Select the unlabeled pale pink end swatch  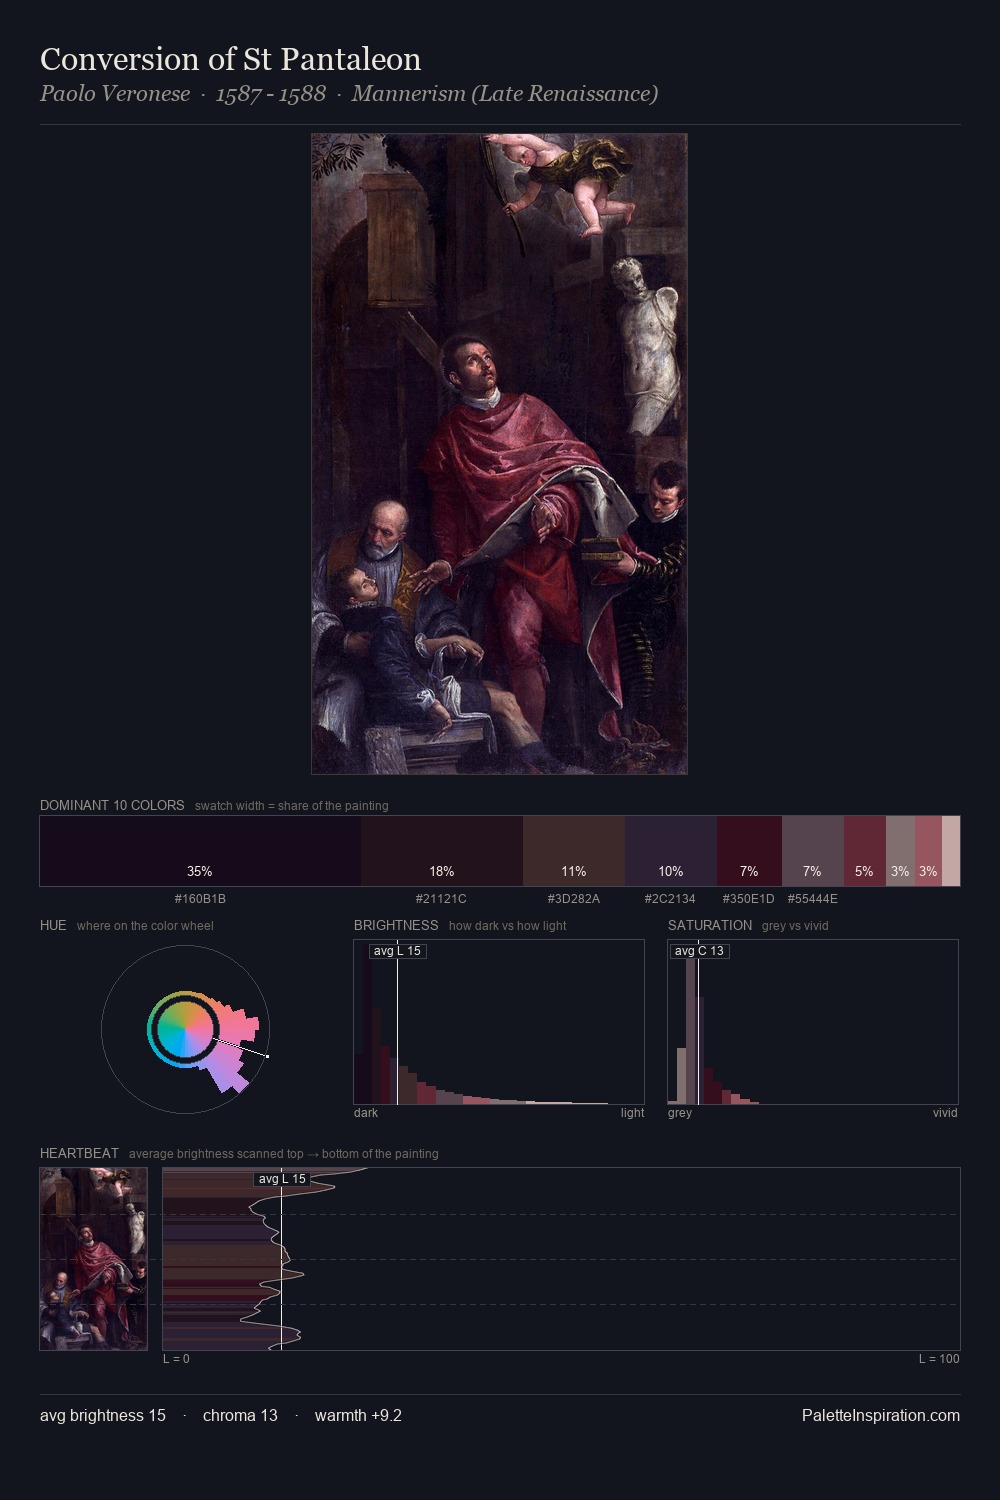pos(951,851)
